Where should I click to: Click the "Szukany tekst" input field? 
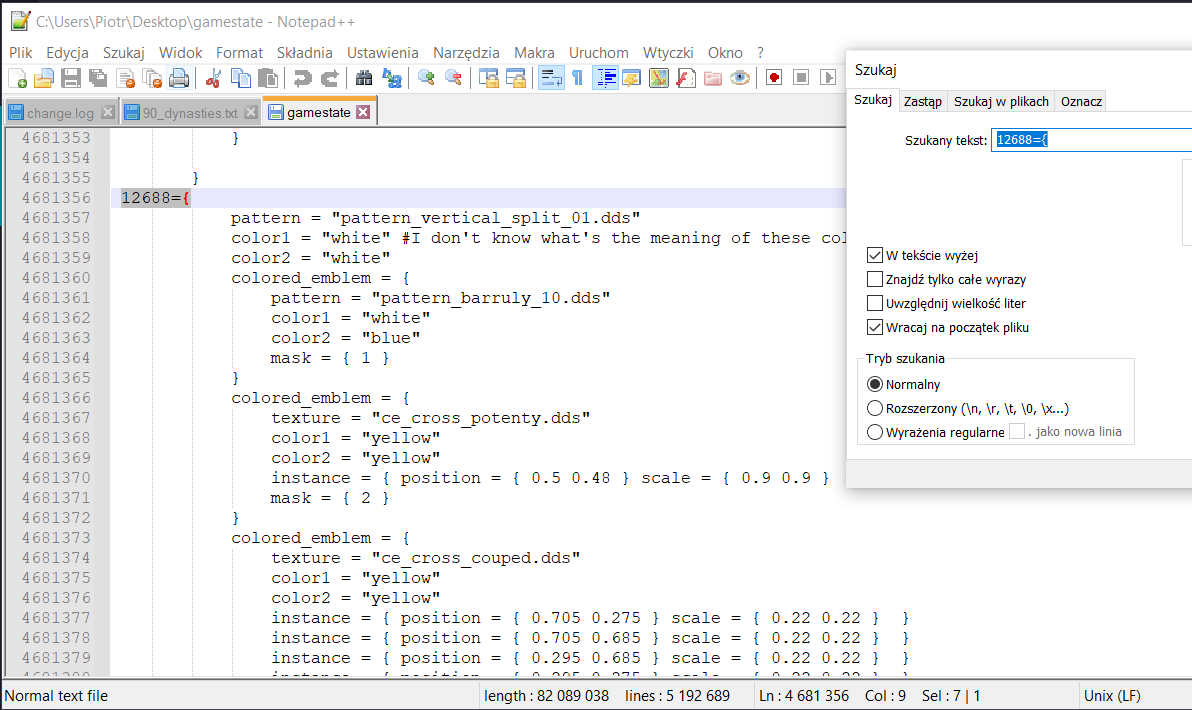[x=1092, y=140]
